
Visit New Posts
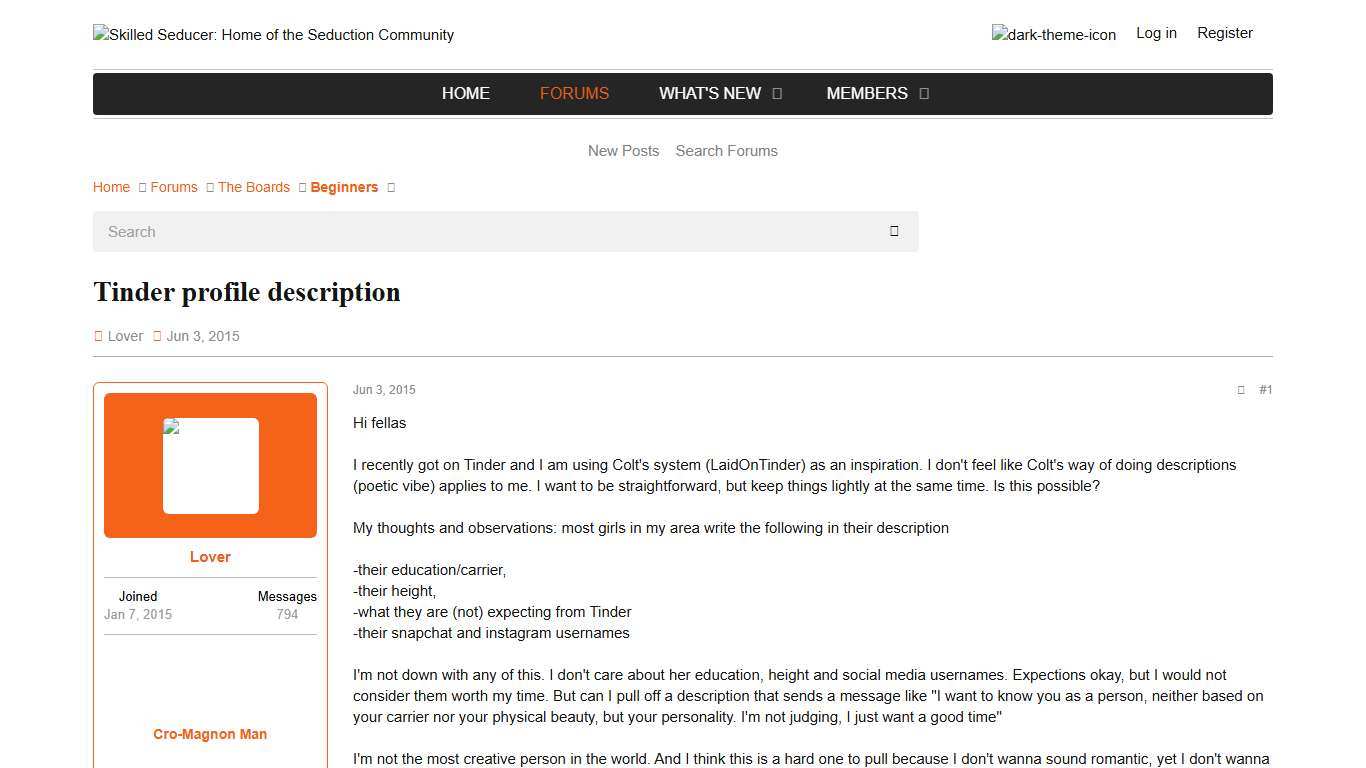pyautogui.click(x=623, y=150)
